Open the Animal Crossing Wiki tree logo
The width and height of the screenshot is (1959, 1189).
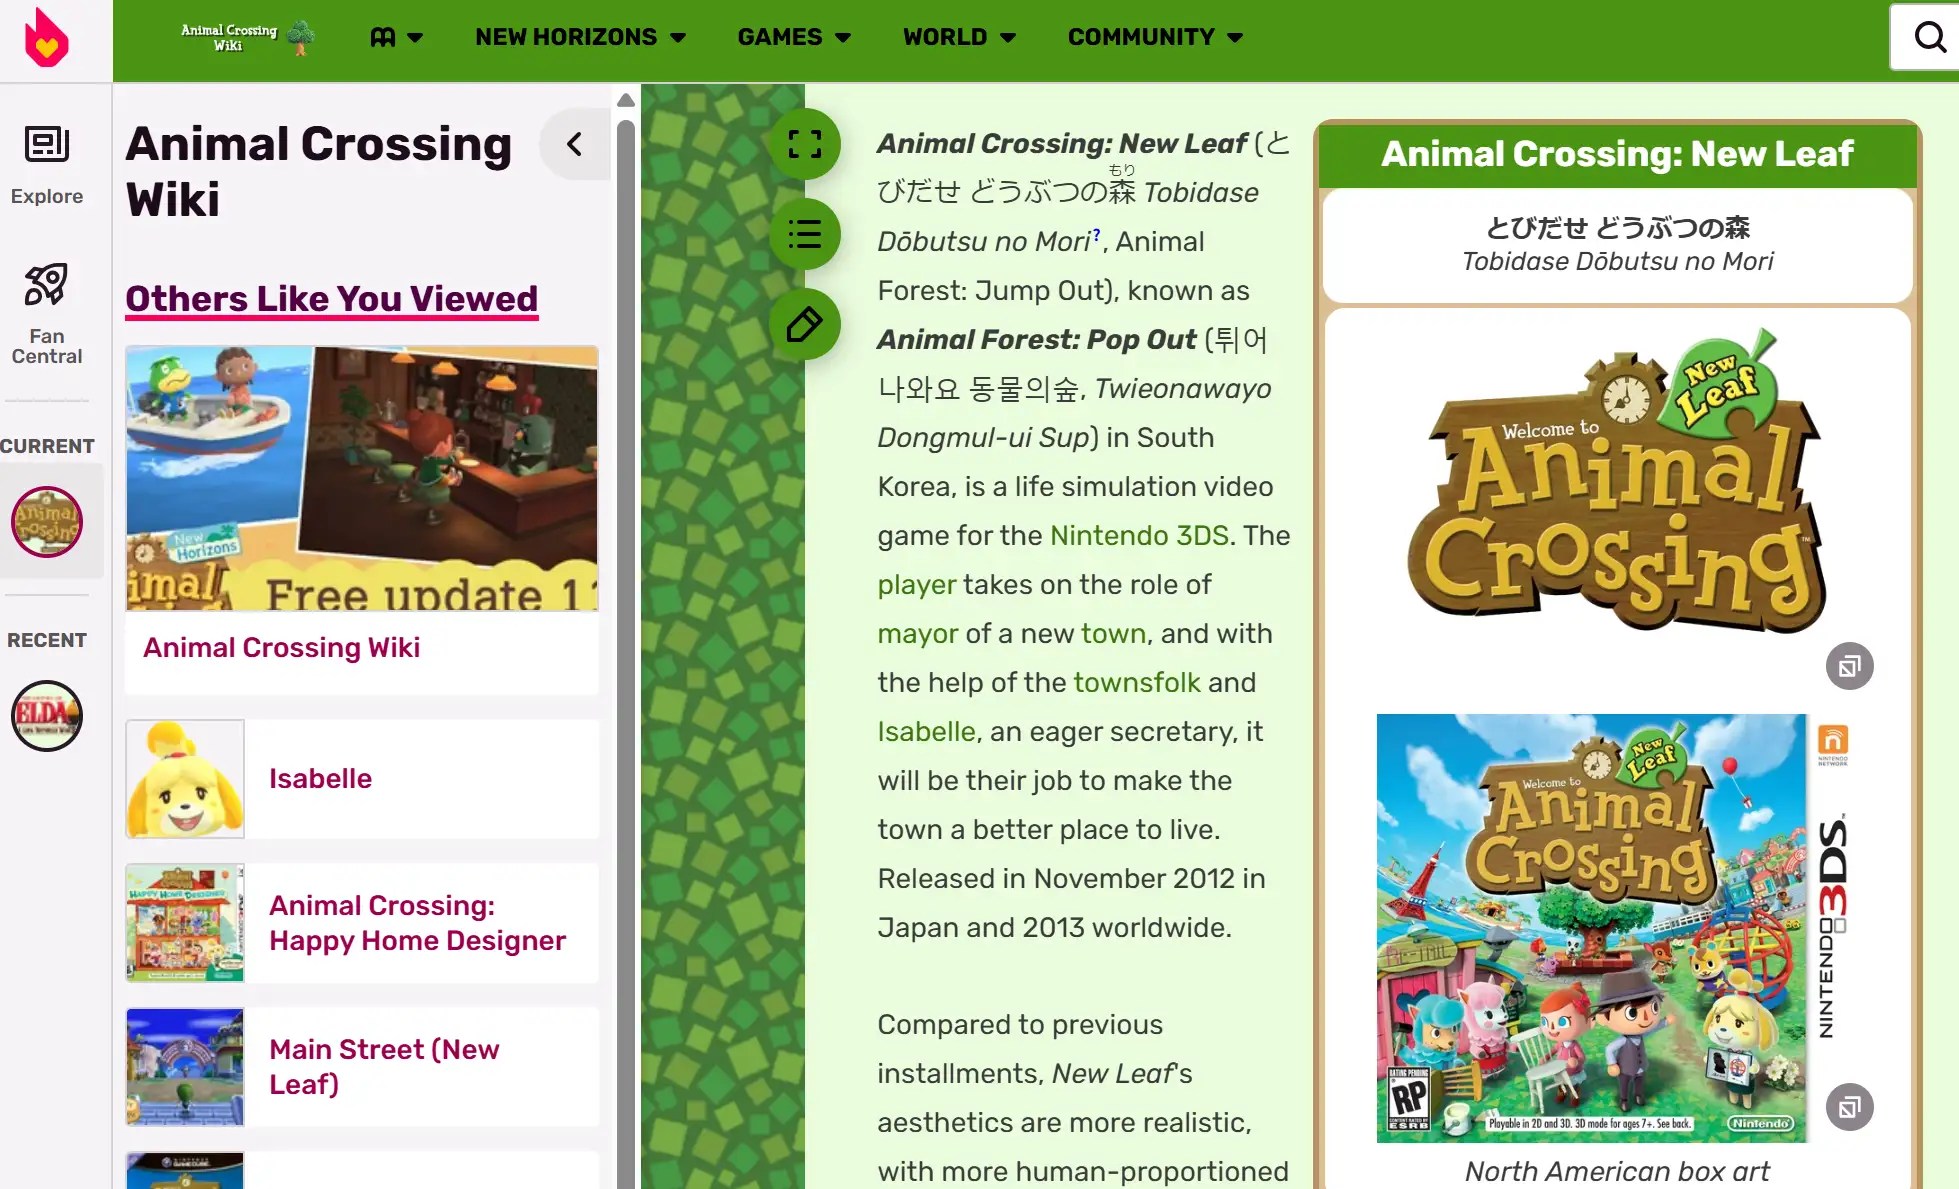point(247,37)
